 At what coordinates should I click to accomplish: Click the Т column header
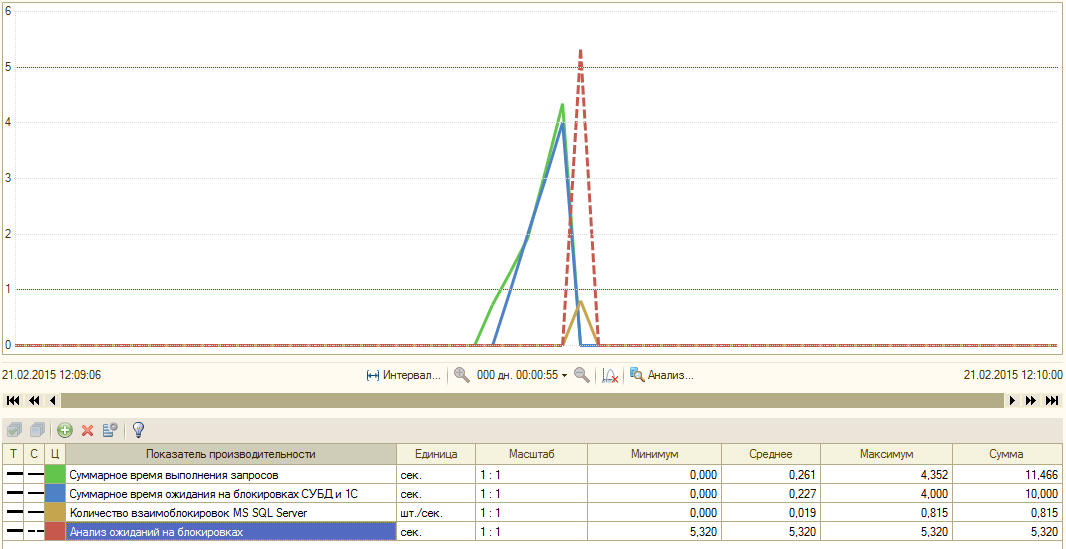(x=13, y=454)
